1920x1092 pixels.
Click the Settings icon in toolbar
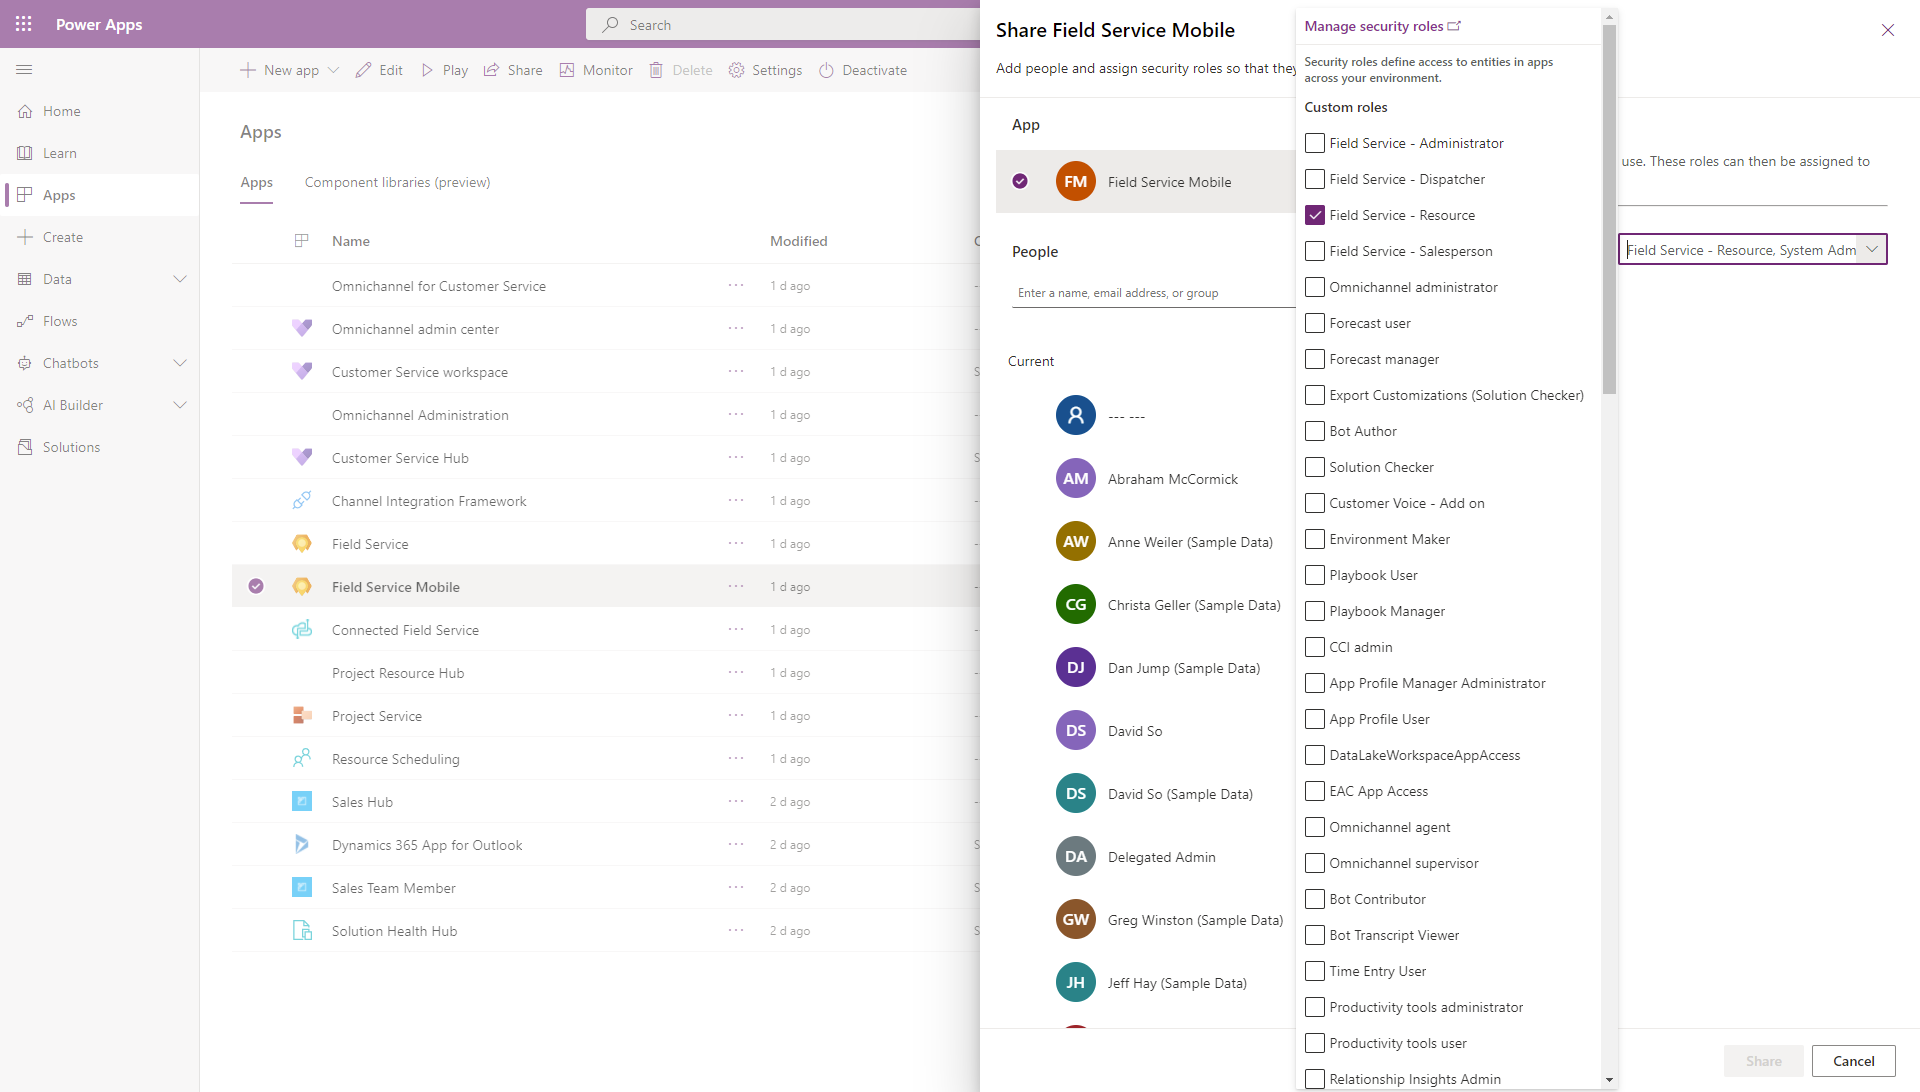[x=737, y=70]
